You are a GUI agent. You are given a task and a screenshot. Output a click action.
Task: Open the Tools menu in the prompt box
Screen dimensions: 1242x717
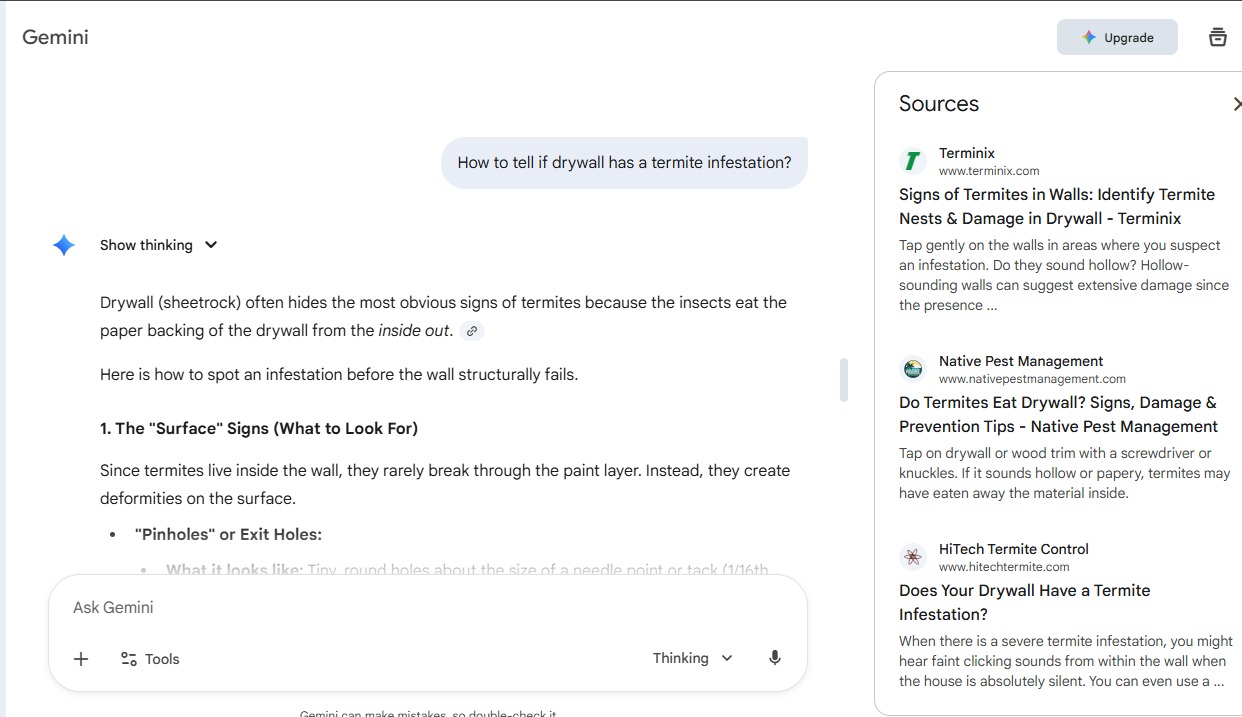point(150,659)
